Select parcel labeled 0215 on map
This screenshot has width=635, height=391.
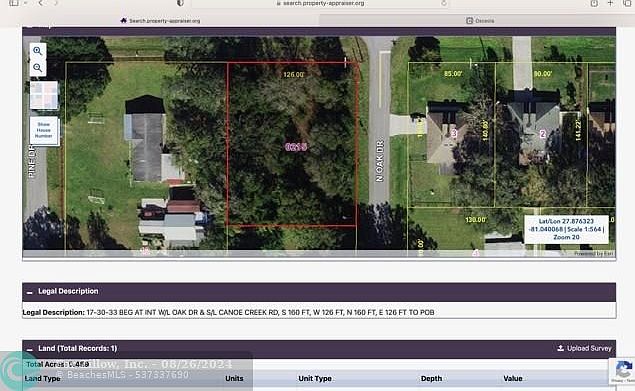[296, 147]
